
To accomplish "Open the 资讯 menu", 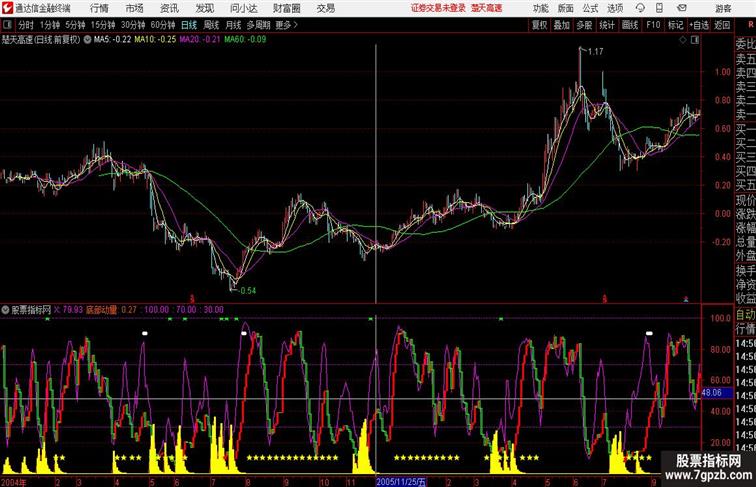I will [x=169, y=8].
